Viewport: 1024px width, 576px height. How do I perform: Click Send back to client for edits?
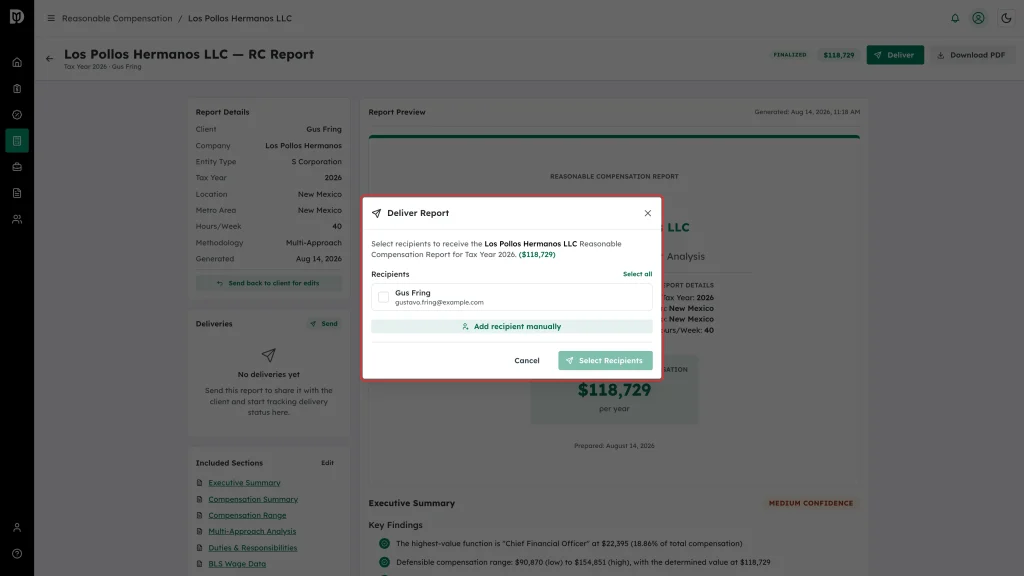(x=268, y=283)
